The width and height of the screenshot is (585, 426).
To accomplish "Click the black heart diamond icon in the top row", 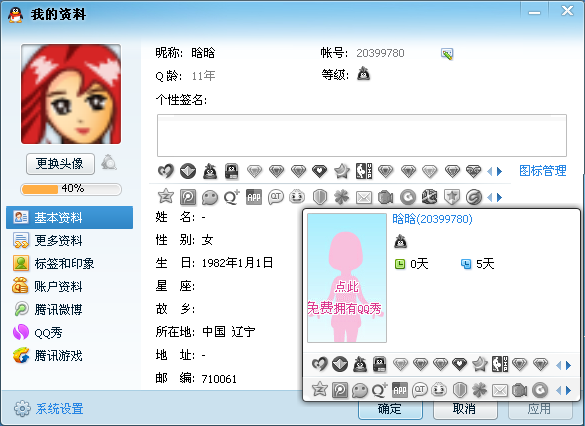I will coord(320,172).
